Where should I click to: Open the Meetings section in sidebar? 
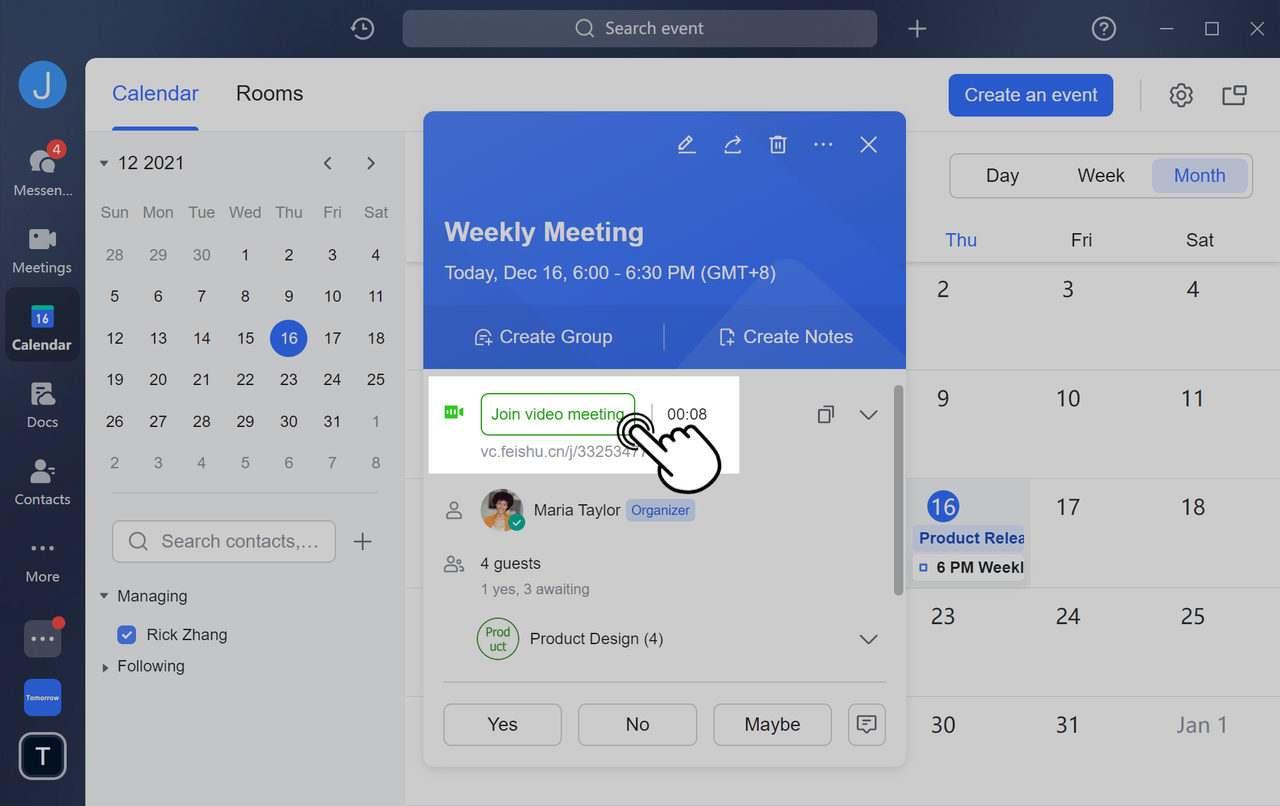pyautogui.click(x=42, y=250)
